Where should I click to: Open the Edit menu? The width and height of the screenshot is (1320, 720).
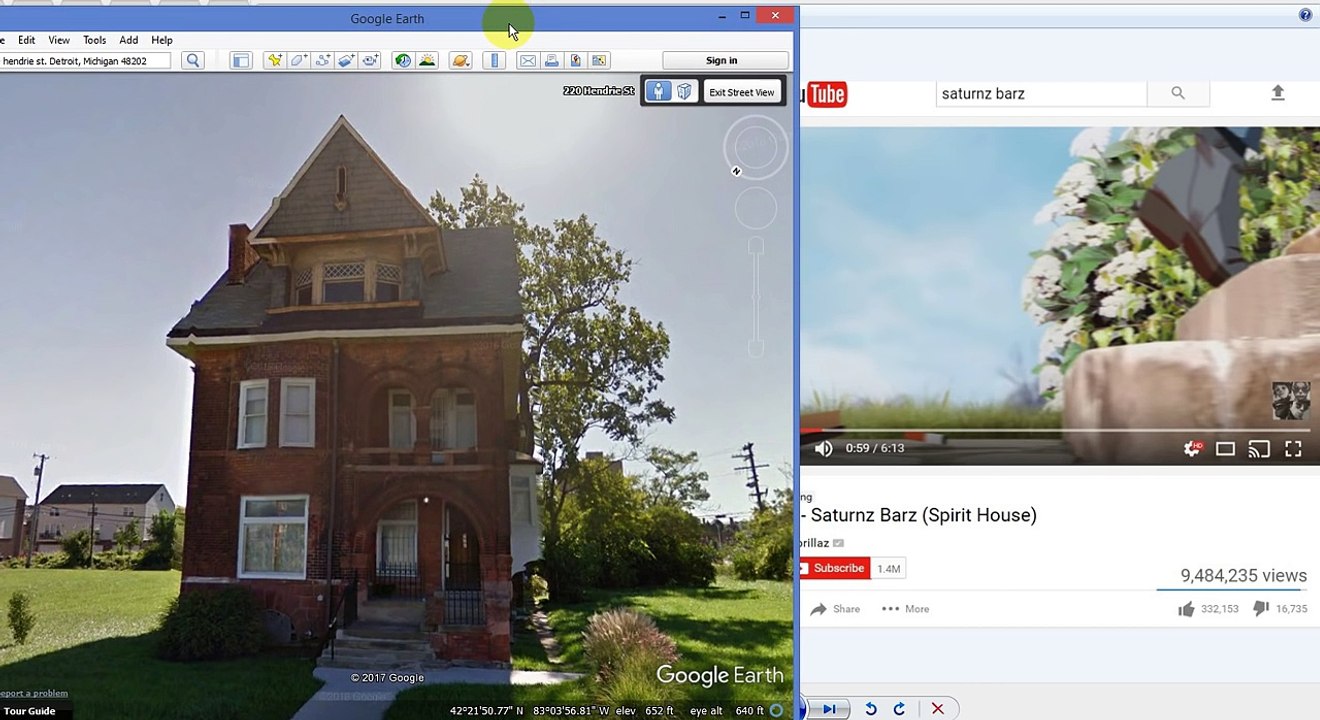click(x=26, y=40)
